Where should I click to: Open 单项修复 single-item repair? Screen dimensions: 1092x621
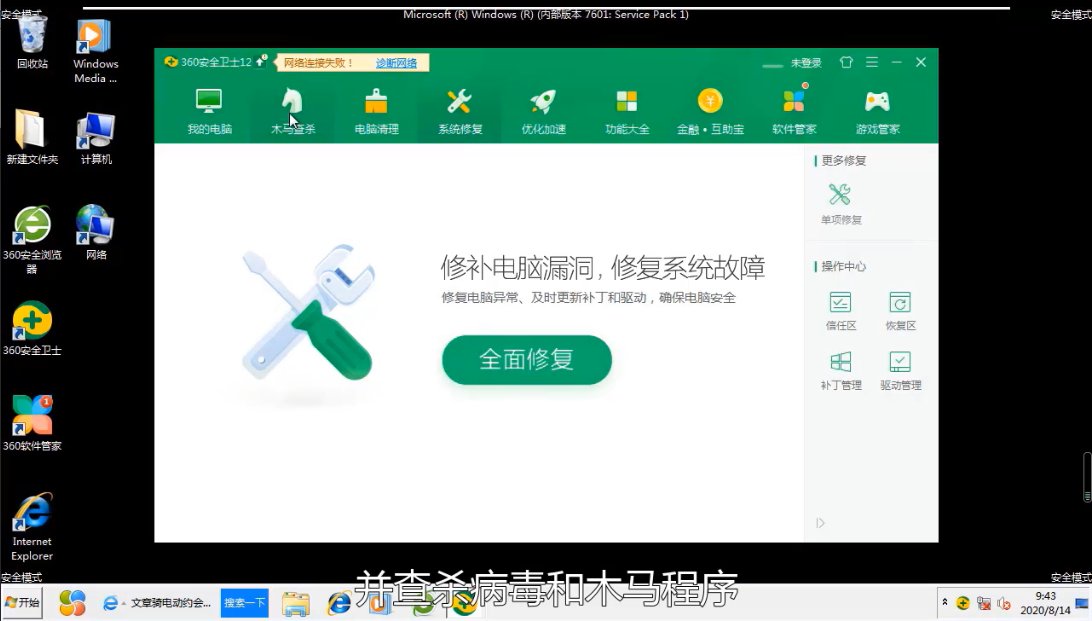pyautogui.click(x=841, y=203)
